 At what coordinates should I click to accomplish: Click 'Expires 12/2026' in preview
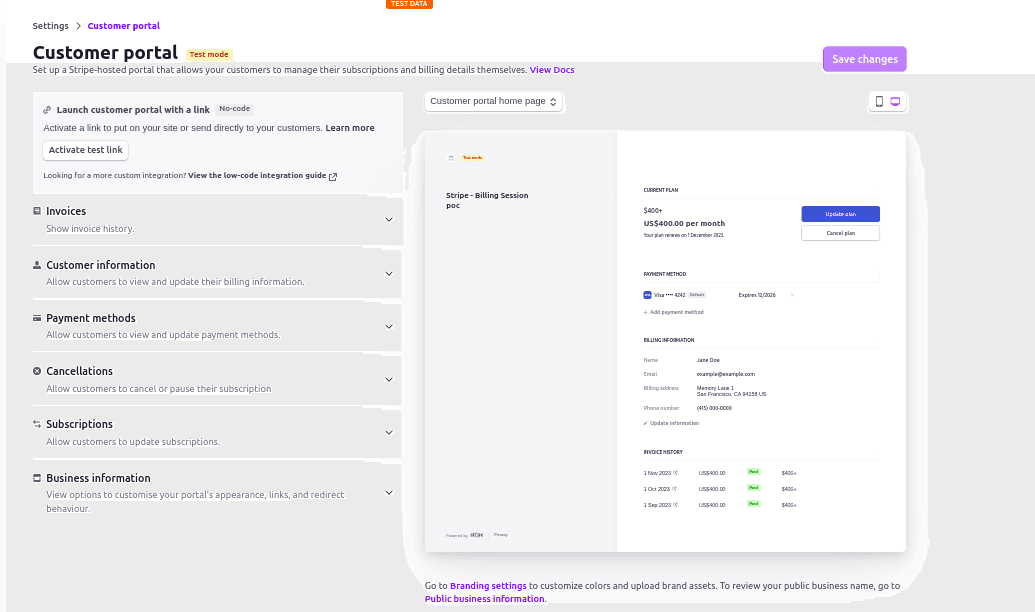click(756, 295)
